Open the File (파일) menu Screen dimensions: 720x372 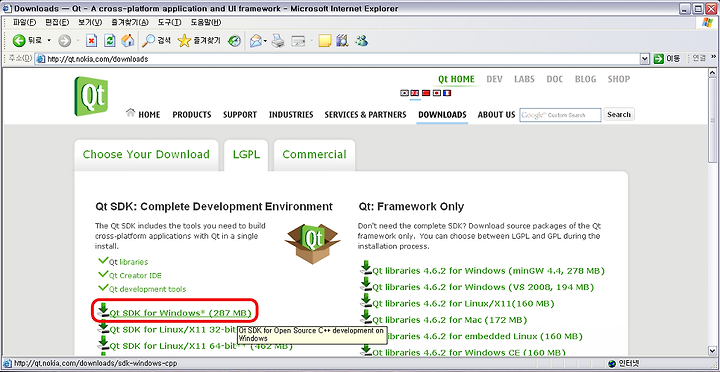pyautogui.click(x=24, y=23)
